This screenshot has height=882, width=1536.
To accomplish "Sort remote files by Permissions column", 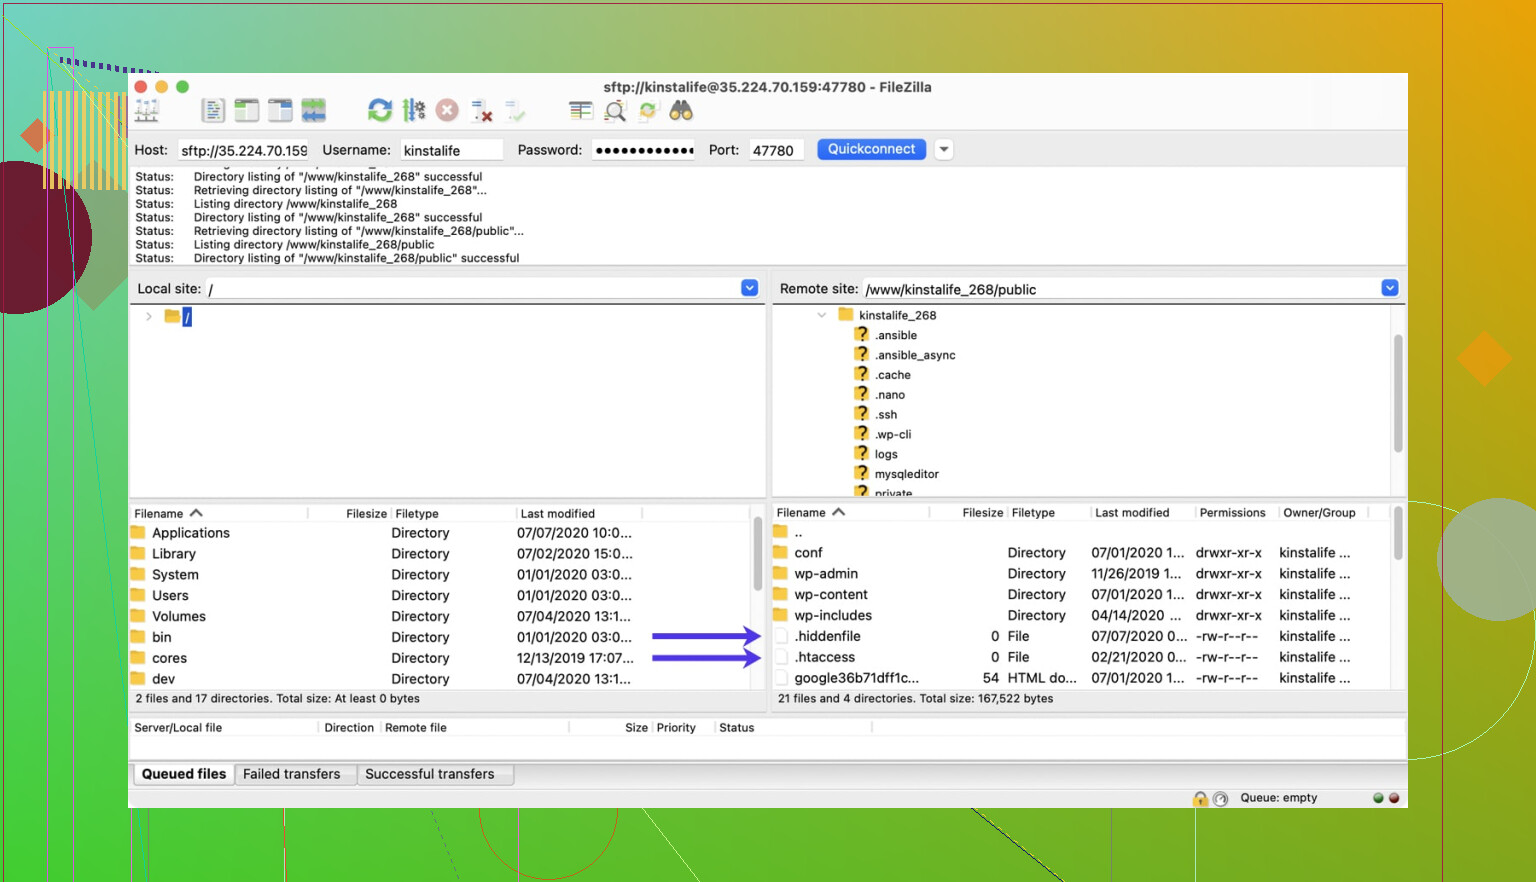I will click(x=1233, y=512).
